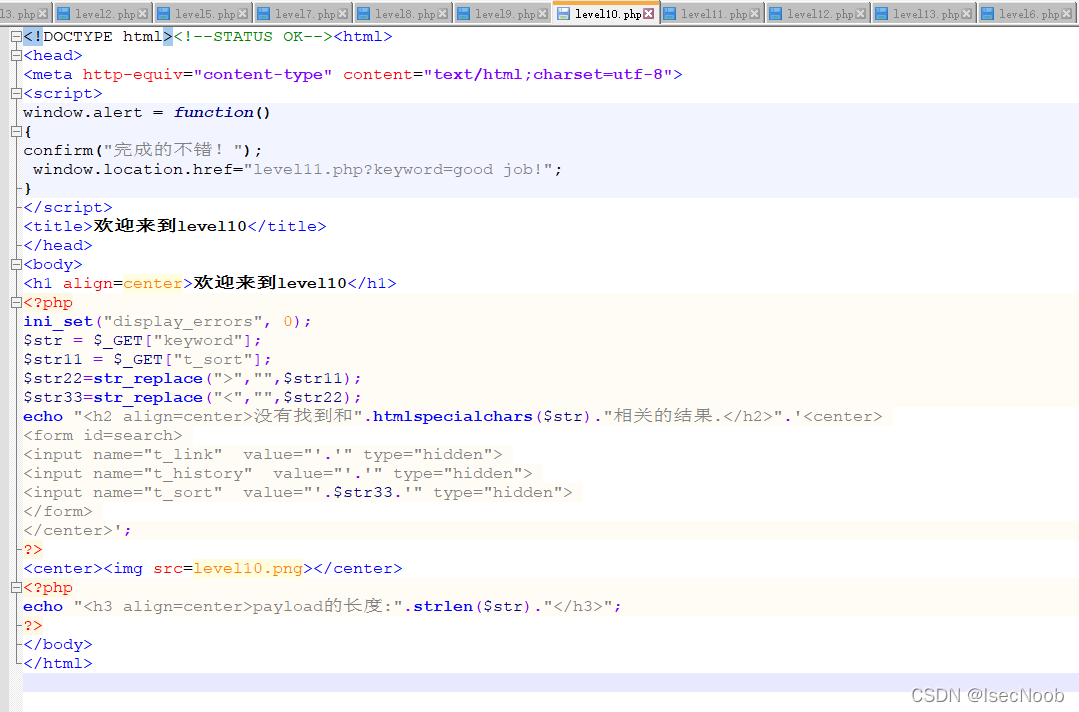This screenshot has width=1079, height=712.
Task: Collapse the <script> block fold marker
Action: [x=16, y=94]
